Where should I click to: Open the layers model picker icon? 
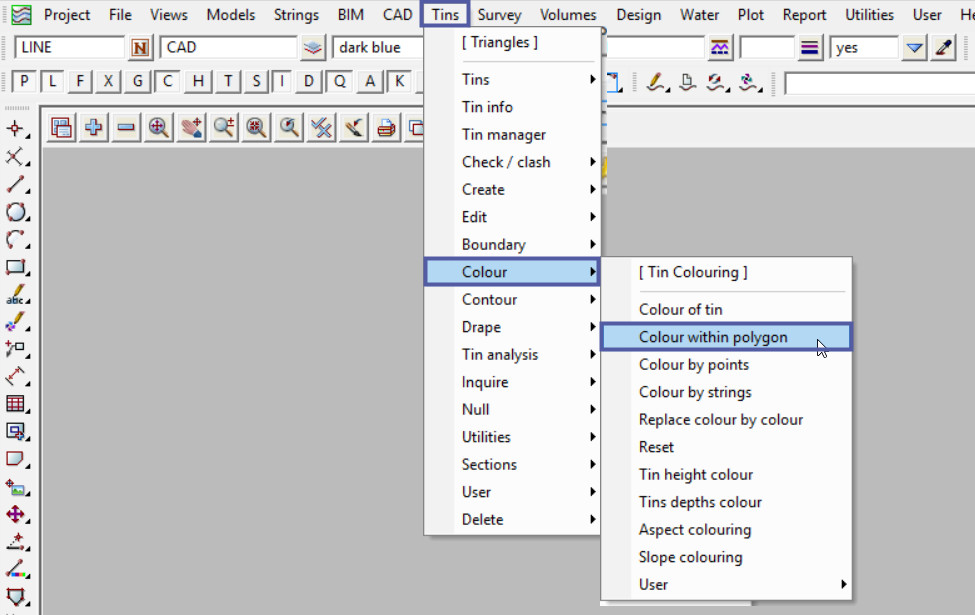pos(314,48)
